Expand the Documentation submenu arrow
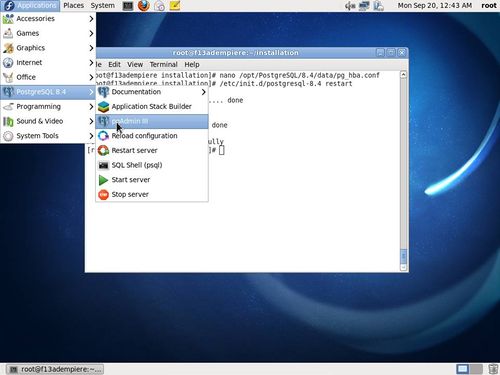The width and height of the screenshot is (500, 375). pyautogui.click(x=203, y=92)
